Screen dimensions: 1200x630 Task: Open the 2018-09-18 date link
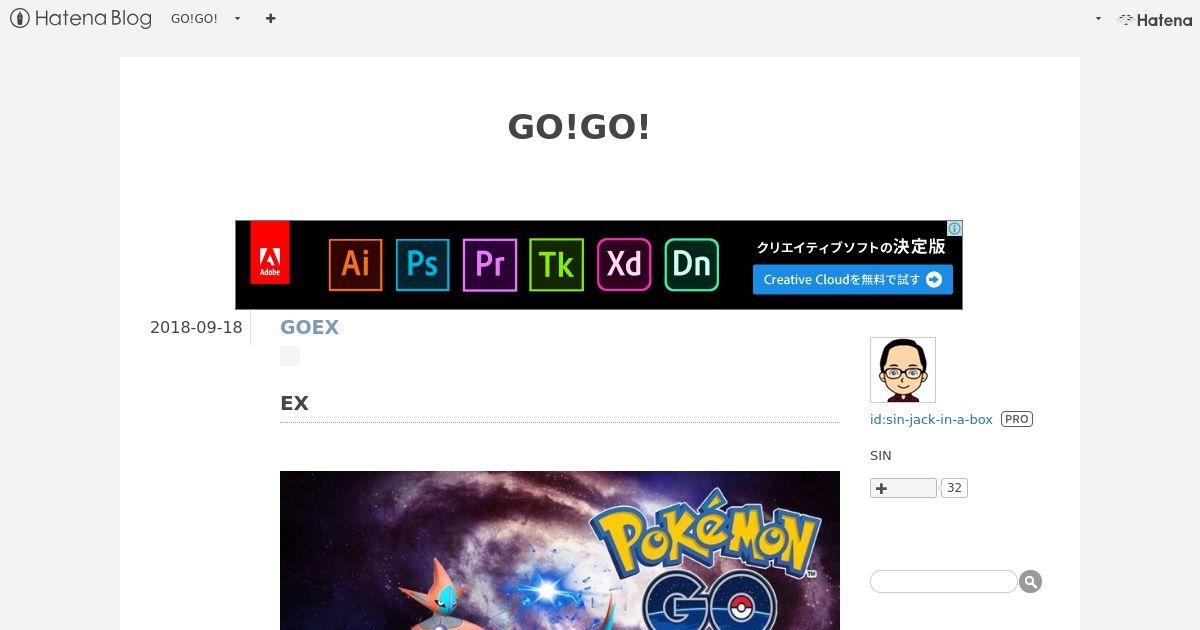click(196, 327)
